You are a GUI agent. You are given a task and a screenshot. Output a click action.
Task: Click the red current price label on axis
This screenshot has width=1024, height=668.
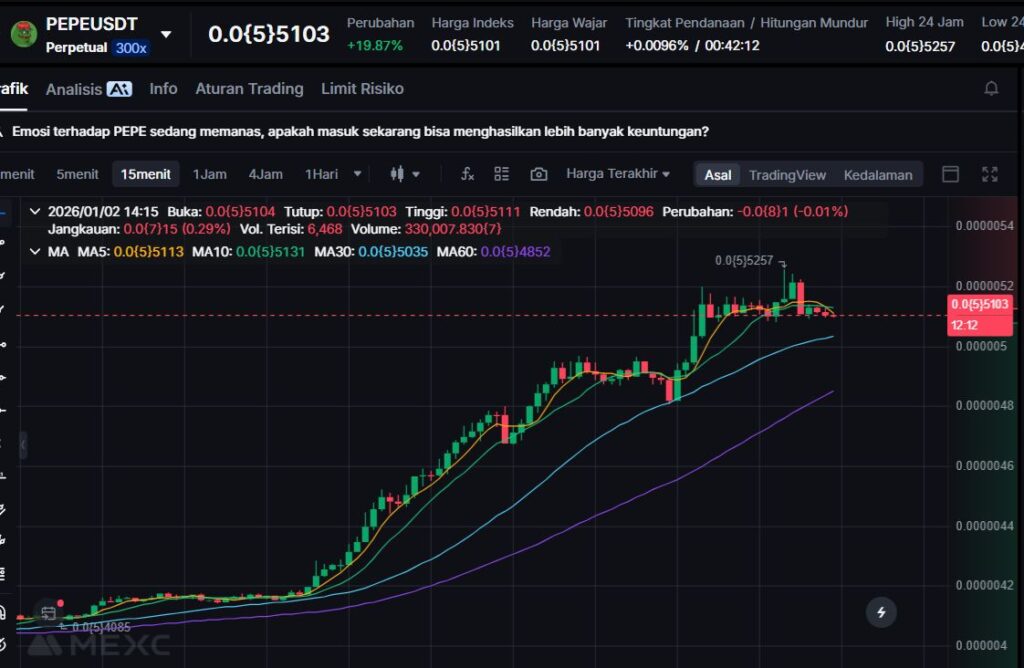977,304
